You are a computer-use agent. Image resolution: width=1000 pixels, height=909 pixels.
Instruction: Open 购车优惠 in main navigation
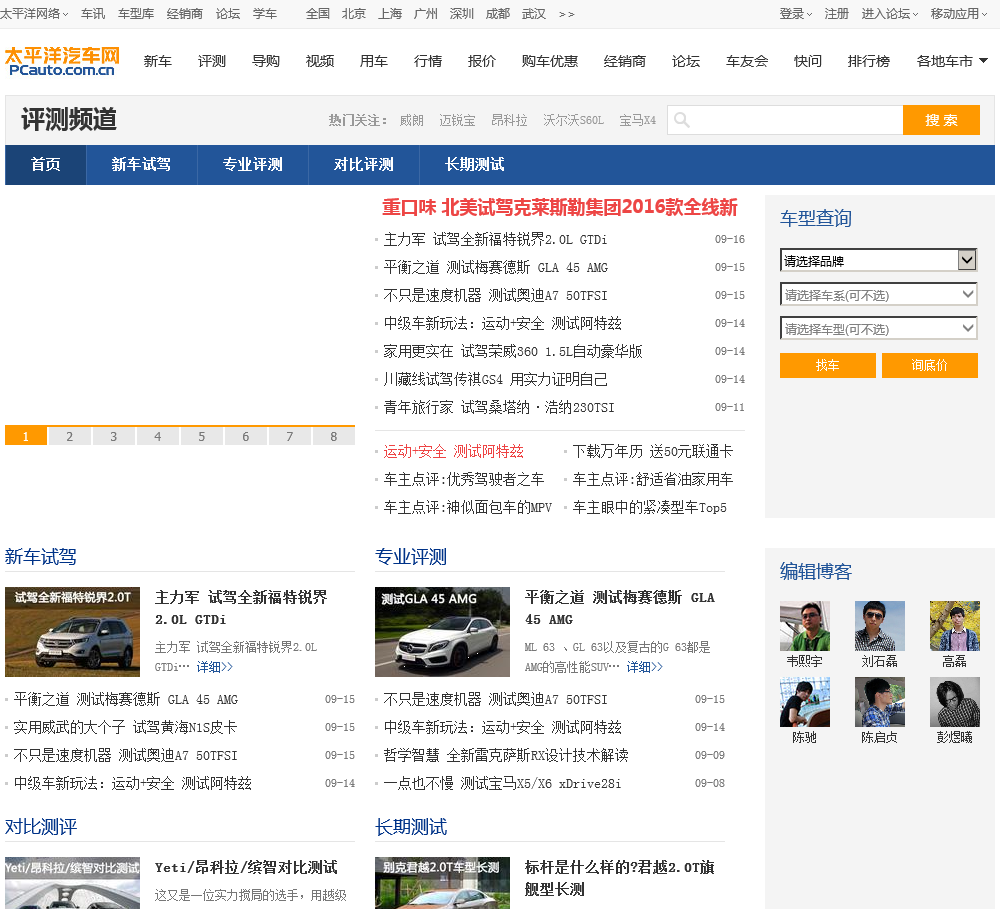click(550, 61)
